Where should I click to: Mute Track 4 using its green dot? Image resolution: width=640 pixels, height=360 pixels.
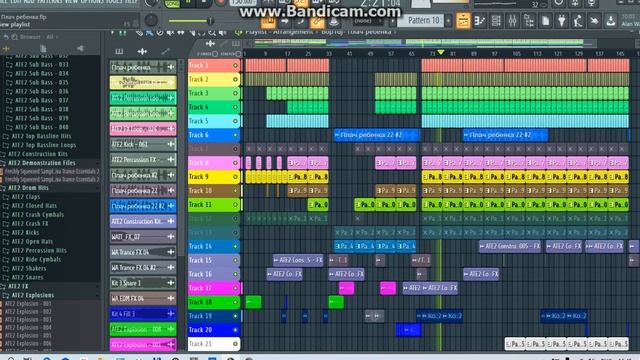pos(235,107)
